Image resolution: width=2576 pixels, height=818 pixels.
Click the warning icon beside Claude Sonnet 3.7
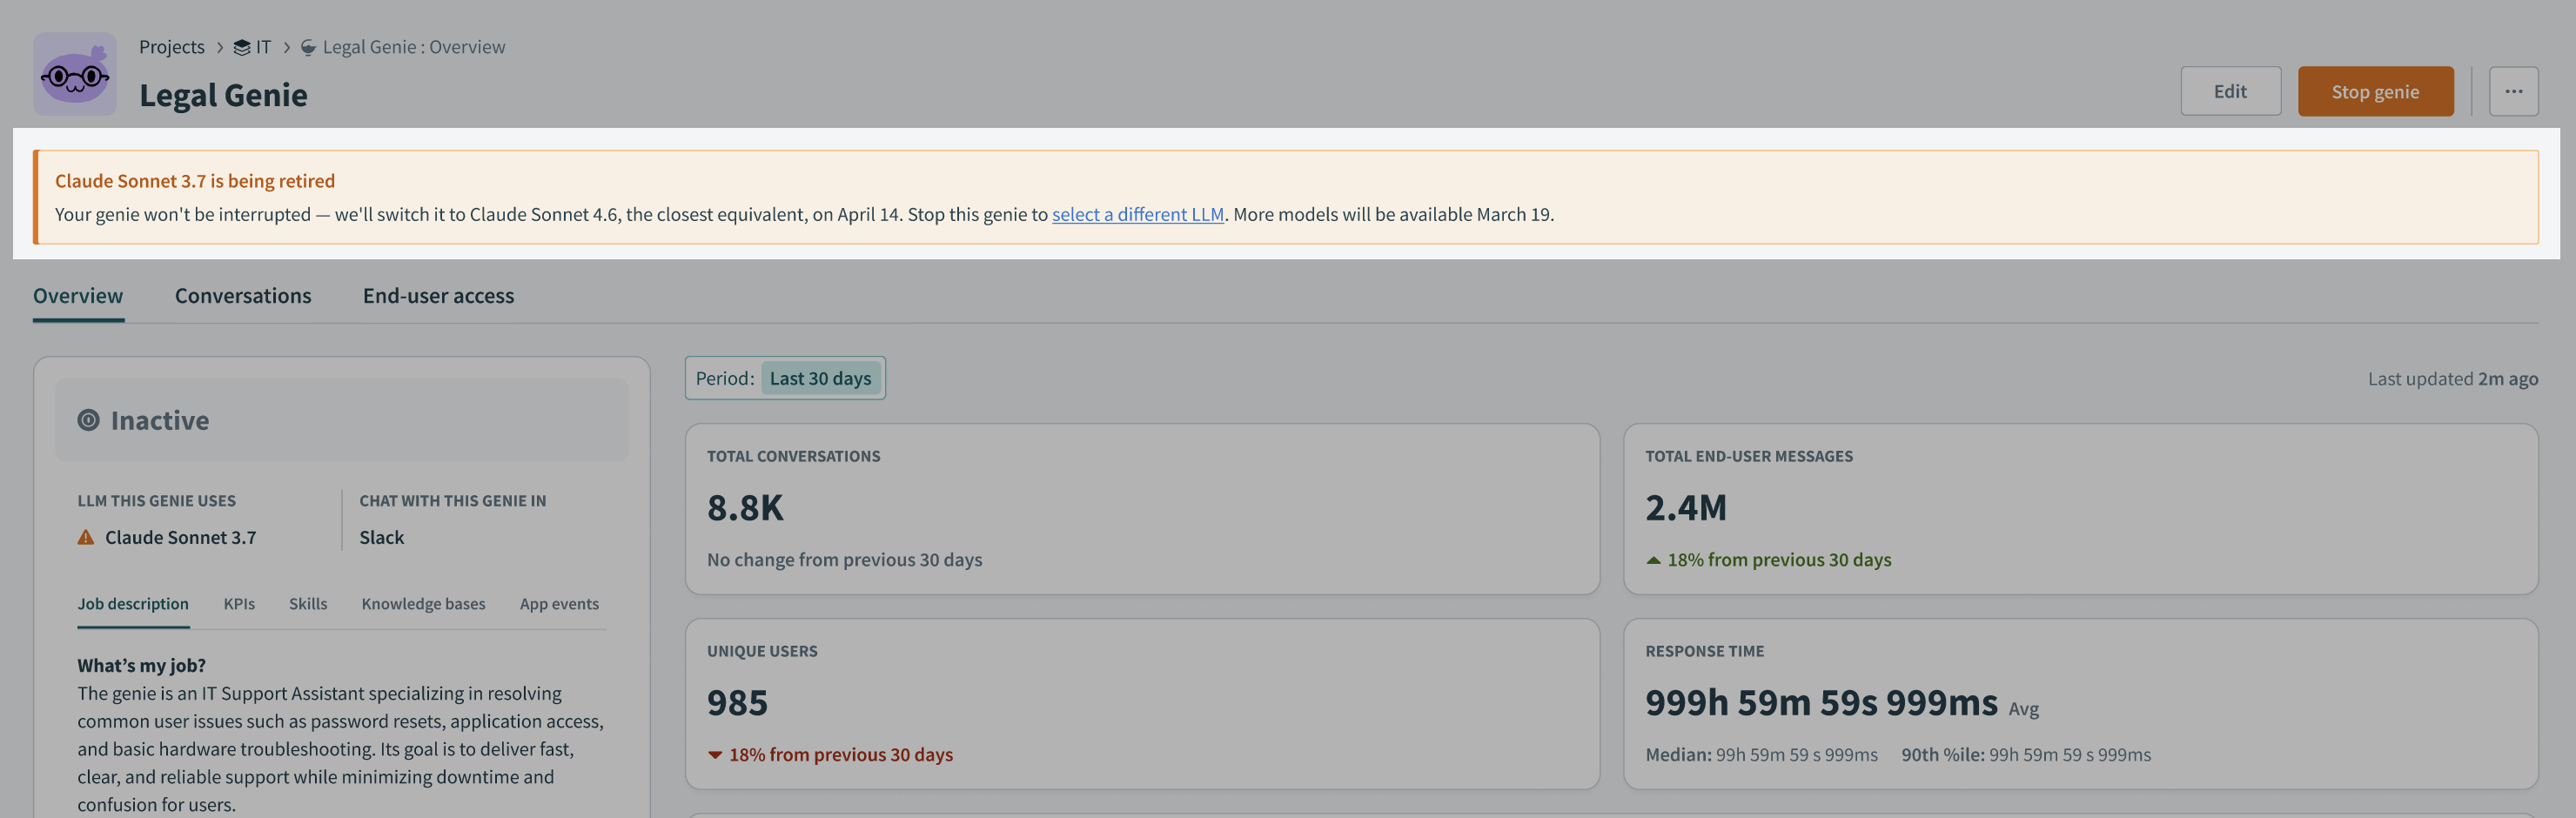tap(86, 537)
